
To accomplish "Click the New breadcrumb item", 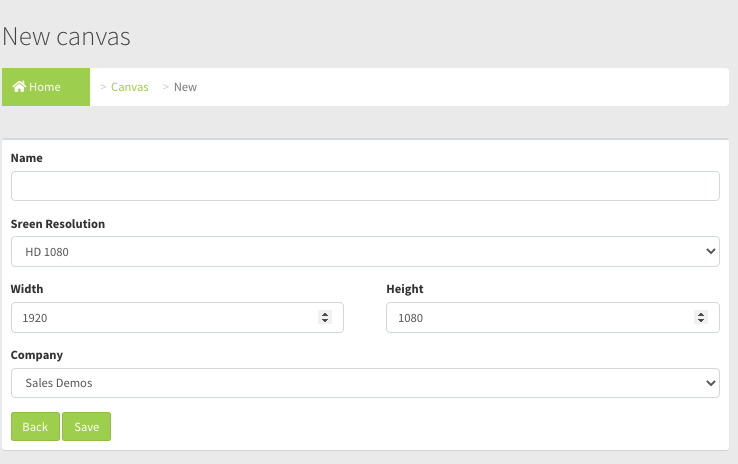I will coord(185,87).
